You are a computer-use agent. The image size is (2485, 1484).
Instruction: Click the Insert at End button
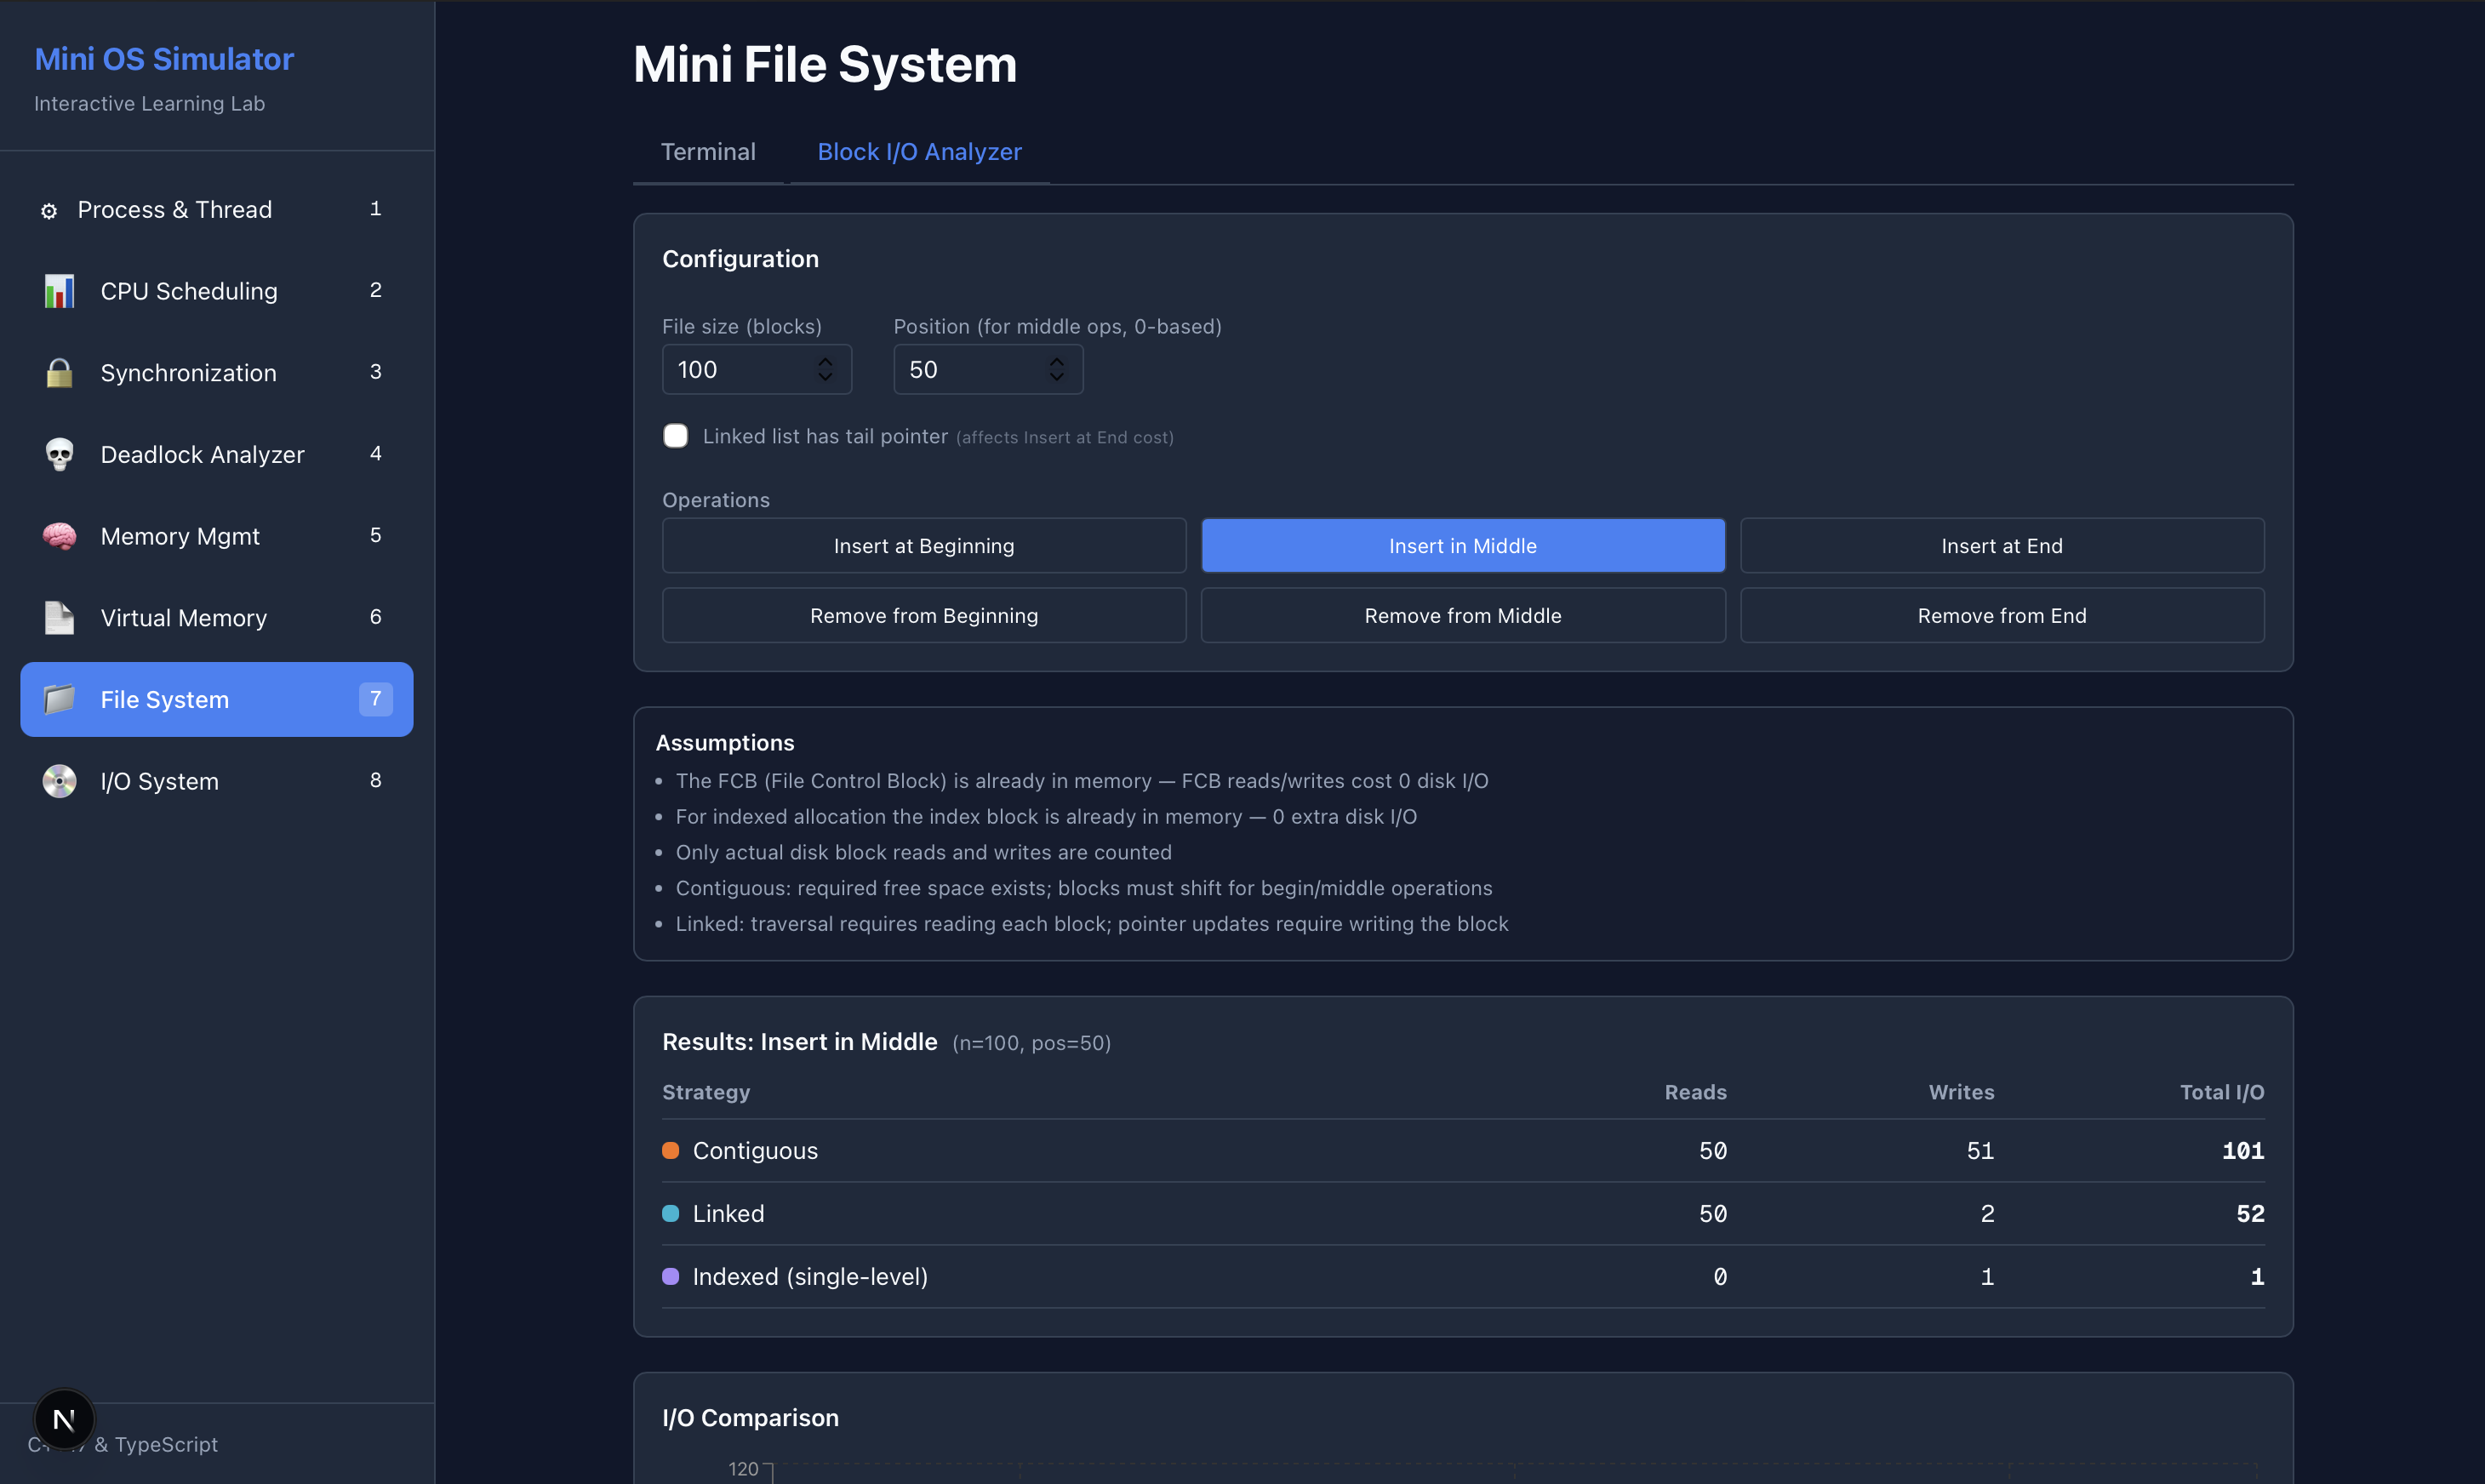[x=2001, y=545]
